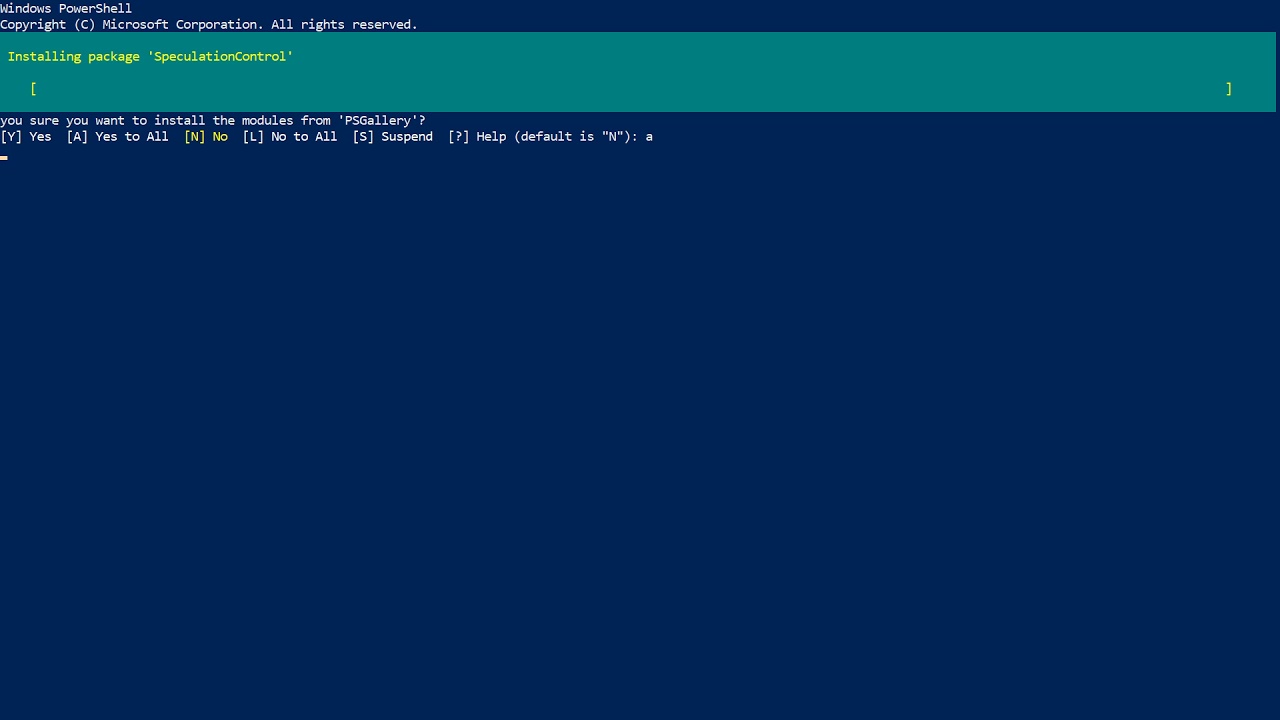
Task: Select the "[S] Suspend" prompt option
Action: pyautogui.click(x=392, y=137)
